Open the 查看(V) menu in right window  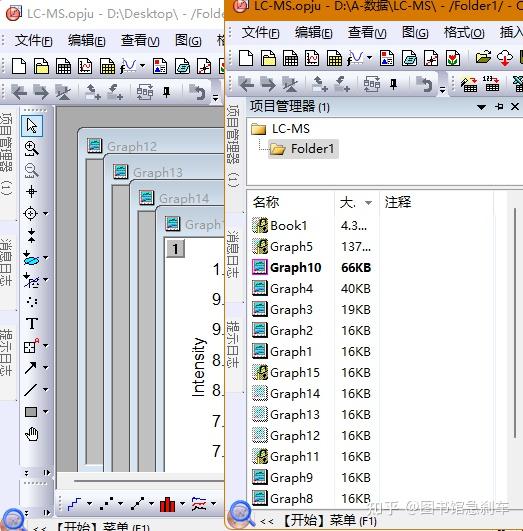[x=367, y=33]
